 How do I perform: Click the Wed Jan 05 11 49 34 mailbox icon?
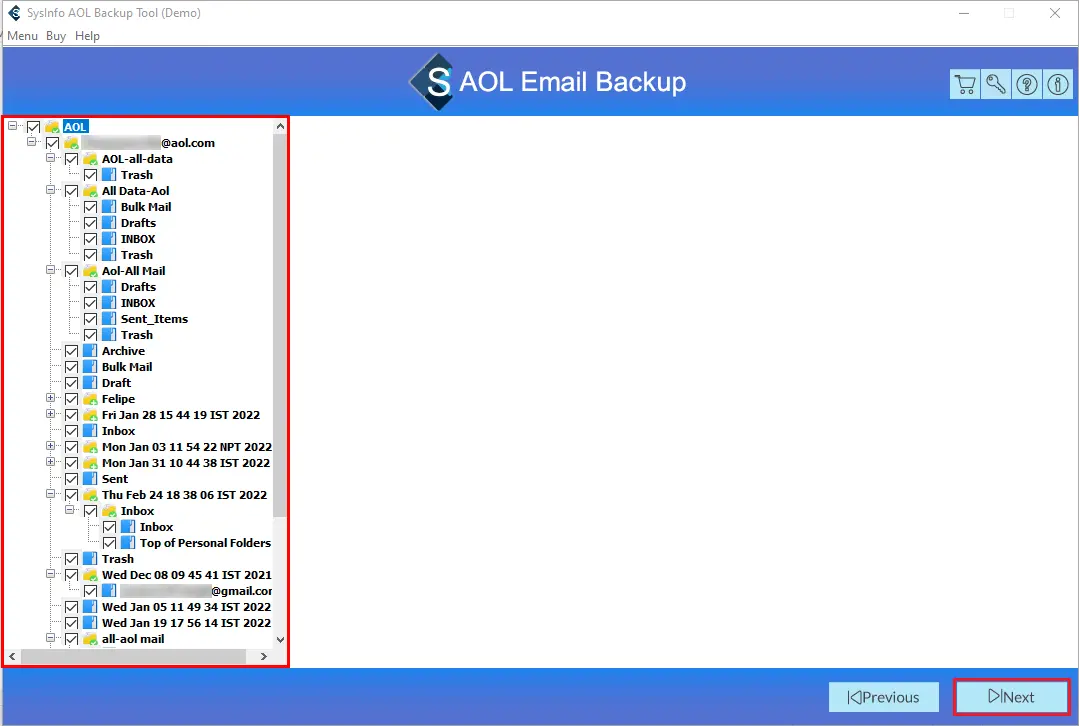[x=90, y=607]
